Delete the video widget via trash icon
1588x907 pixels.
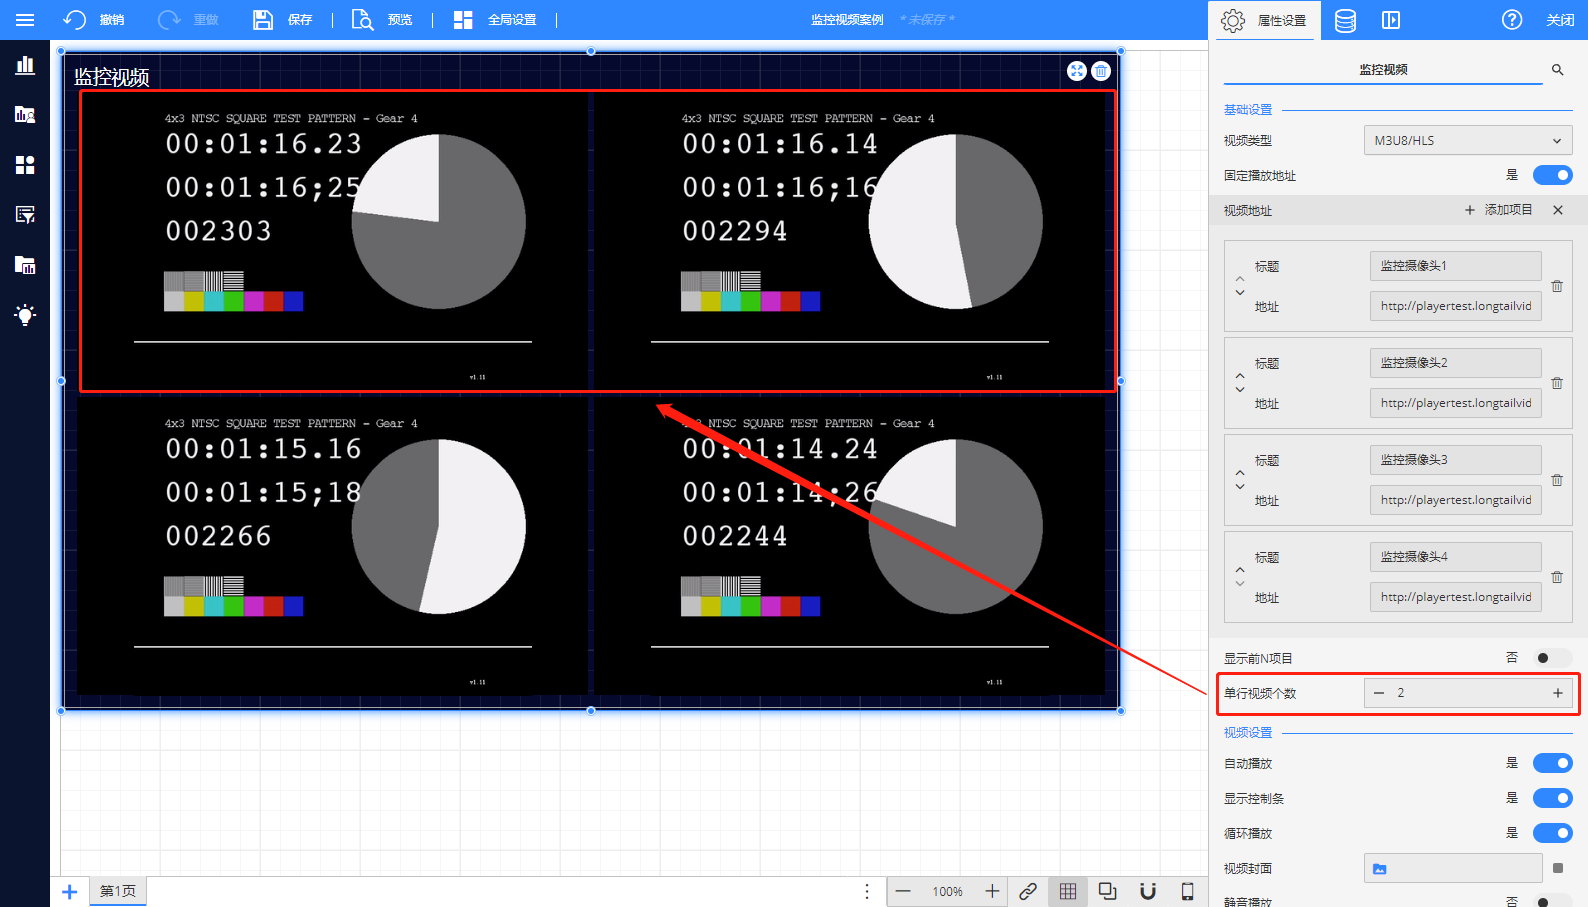tap(1101, 71)
